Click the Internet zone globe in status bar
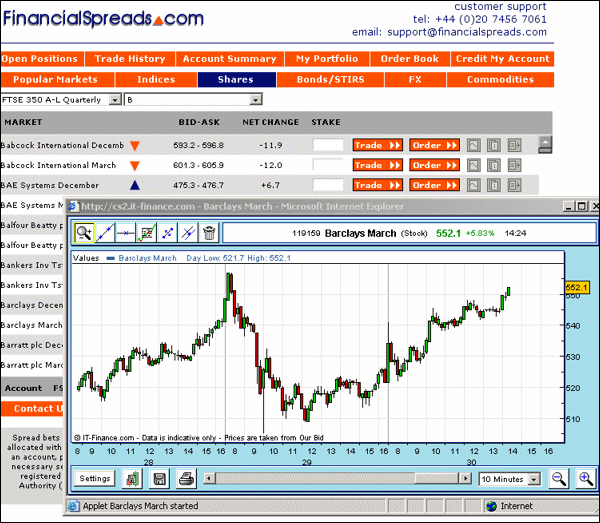 point(491,506)
